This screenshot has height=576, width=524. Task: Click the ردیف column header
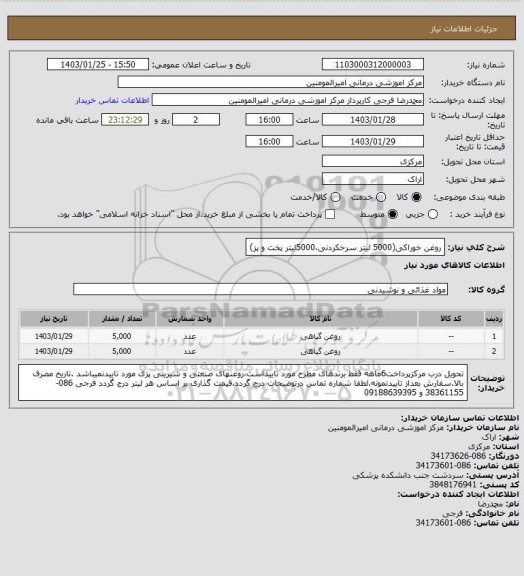[x=494, y=319]
